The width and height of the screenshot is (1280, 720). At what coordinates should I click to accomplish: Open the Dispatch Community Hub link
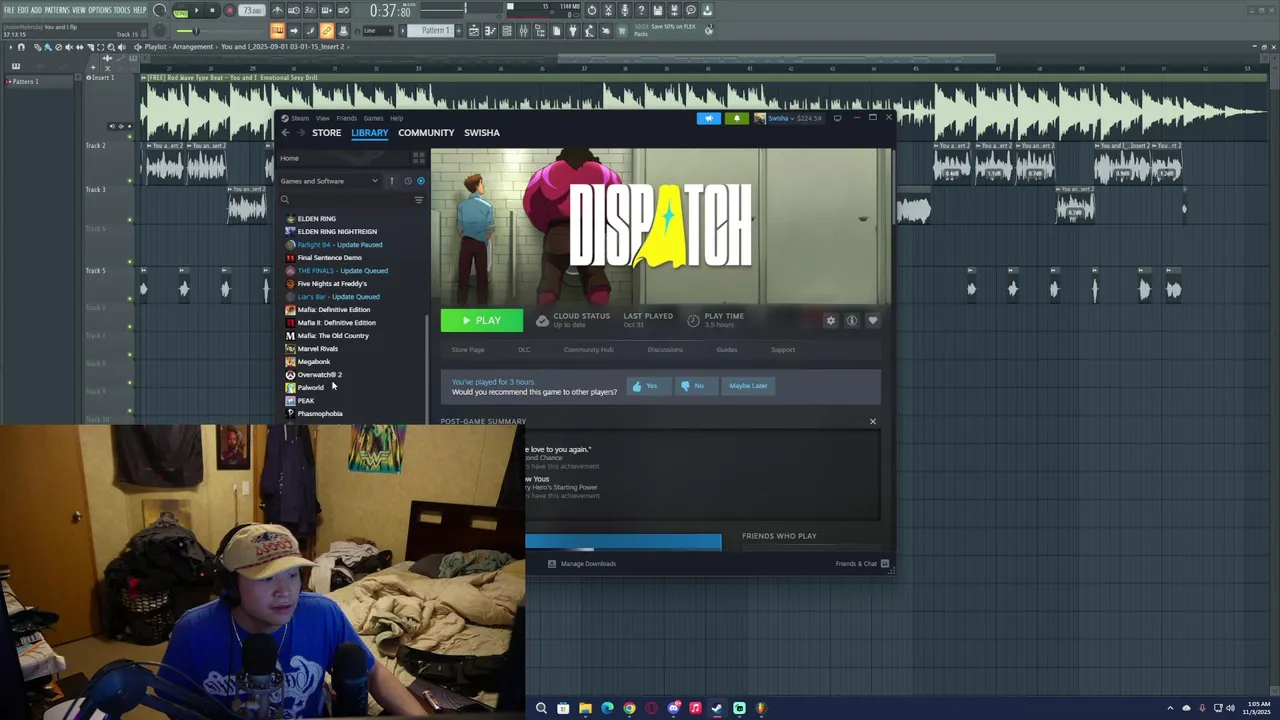tap(588, 350)
